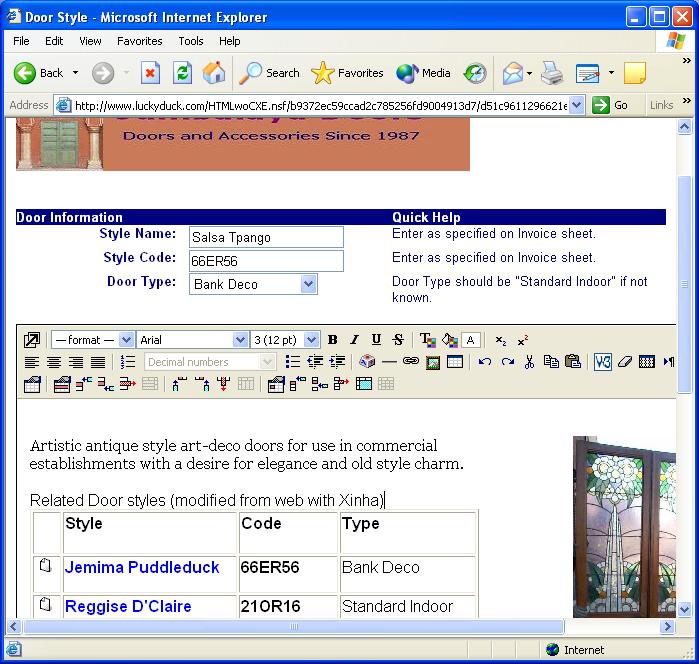Image resolution: width=699 pixels, height=664 pixels.
Task: Click the insert image icon
Action: click(x=433, y=362)
